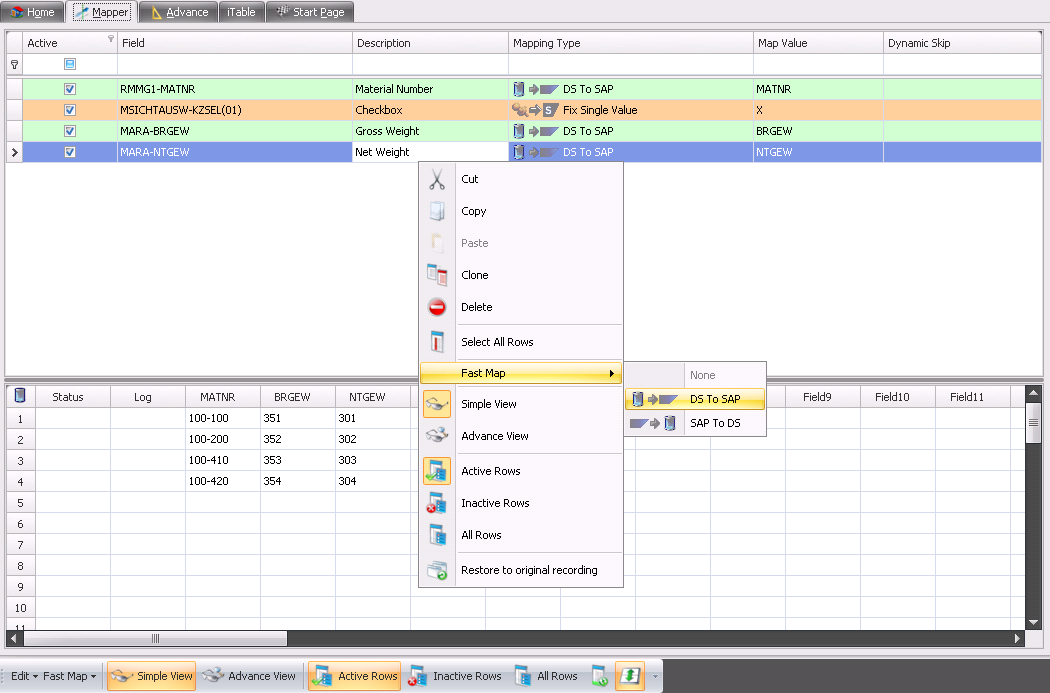This screenshot has width=1050, height=693.
Task: Click the BRGEW value 352 cell
Action: 297,439
